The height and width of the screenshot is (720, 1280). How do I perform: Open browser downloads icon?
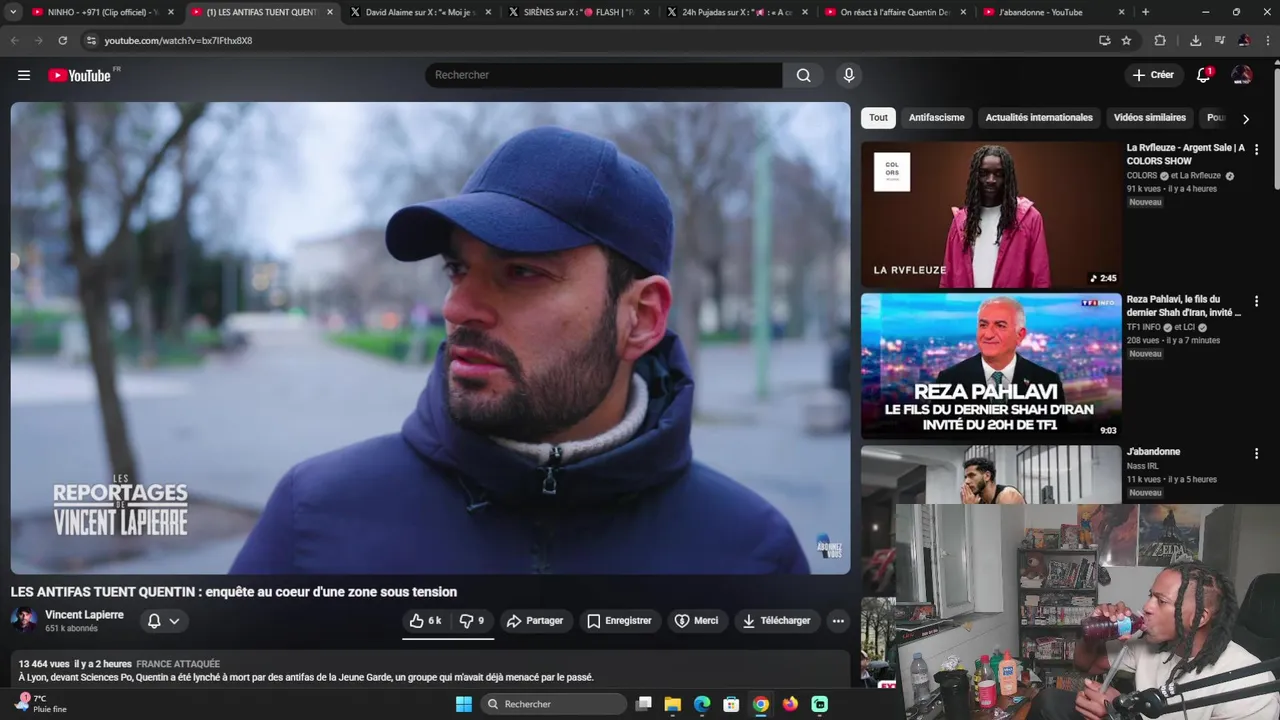(x=1195, y=40)
